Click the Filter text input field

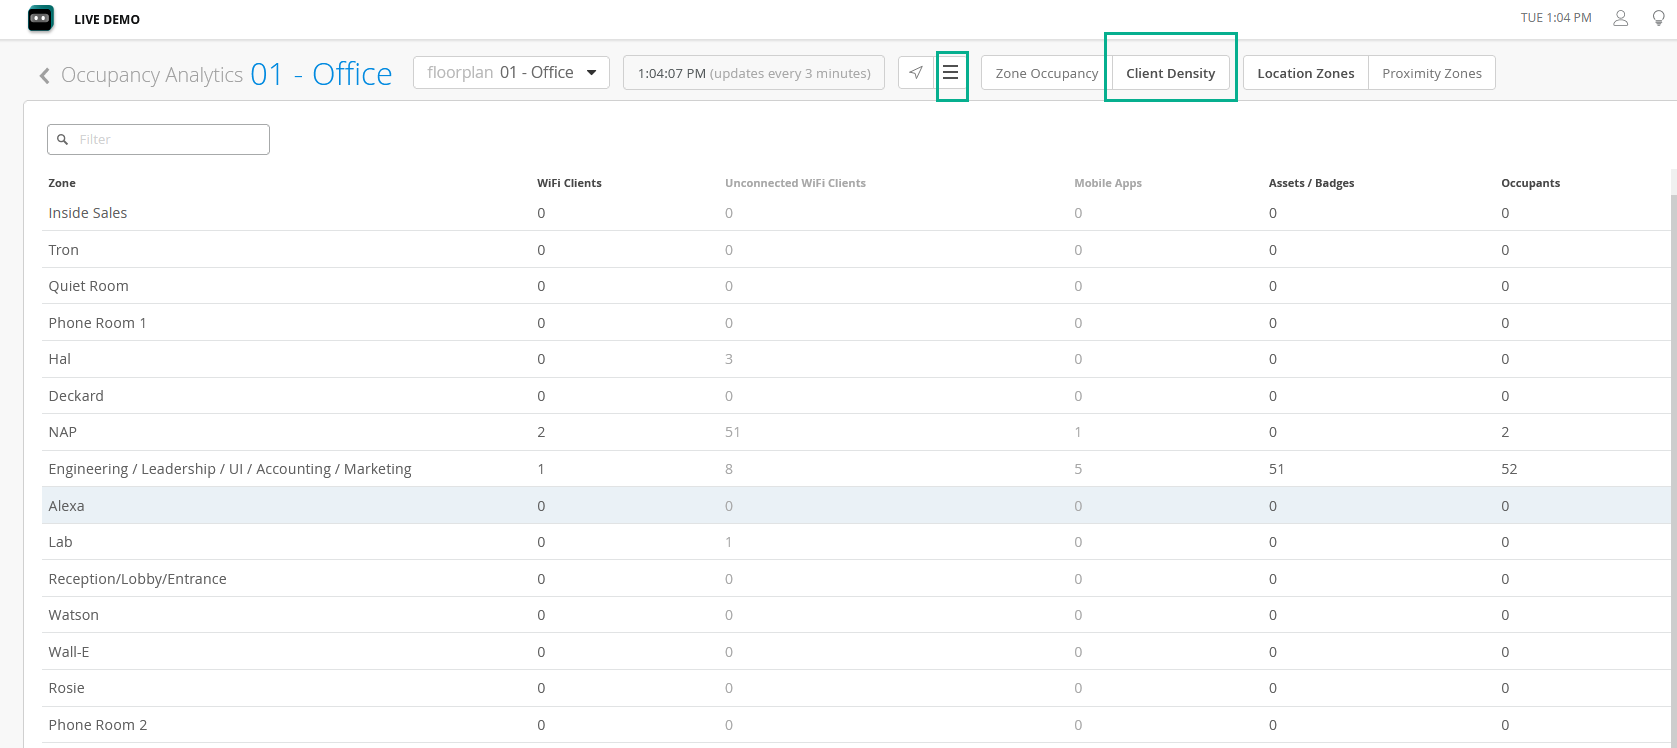coord(170,140)
